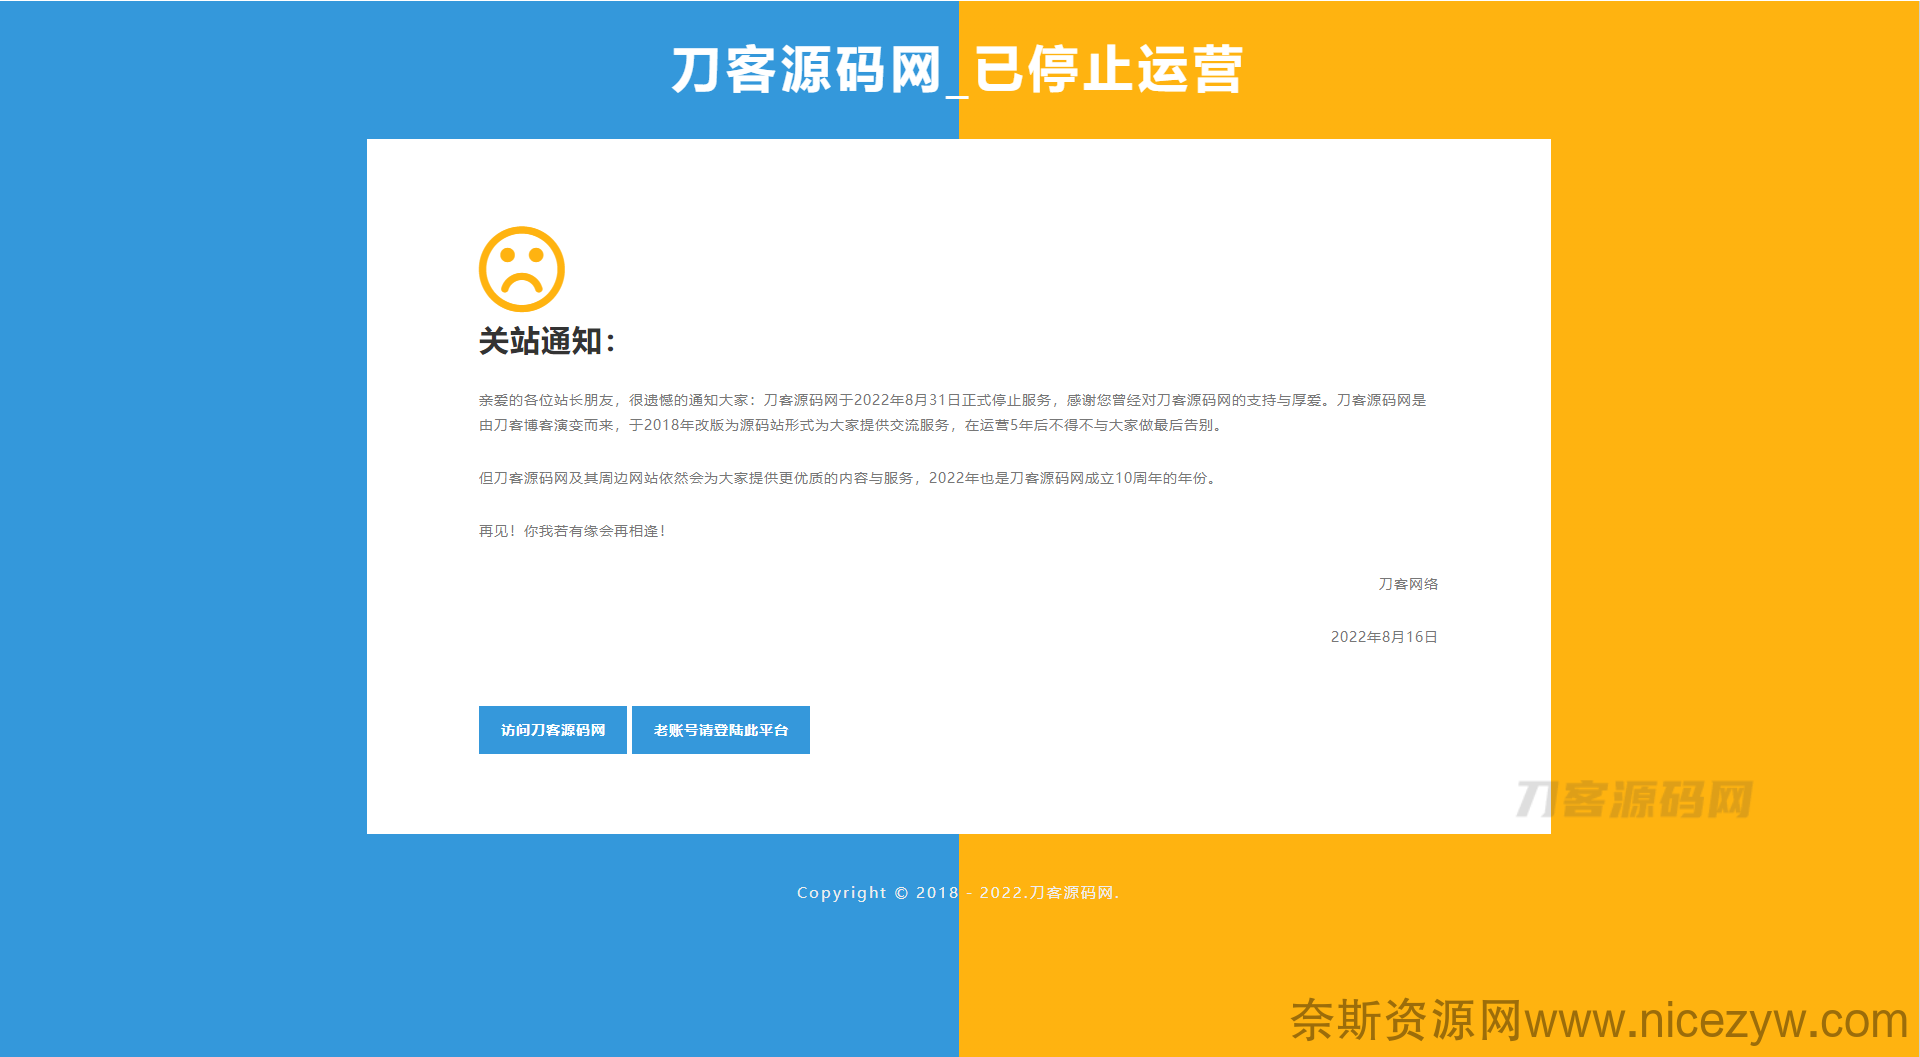Click the paragraph beginning 但刀客源码网及其周边网站
The width and height of the screenshot is (1920, 1057).
pos(849,478)
